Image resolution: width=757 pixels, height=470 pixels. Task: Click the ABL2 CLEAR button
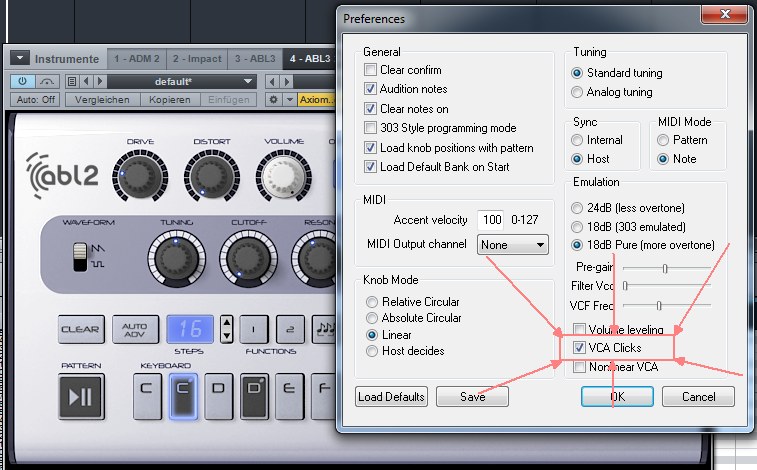tap(81, 329)
